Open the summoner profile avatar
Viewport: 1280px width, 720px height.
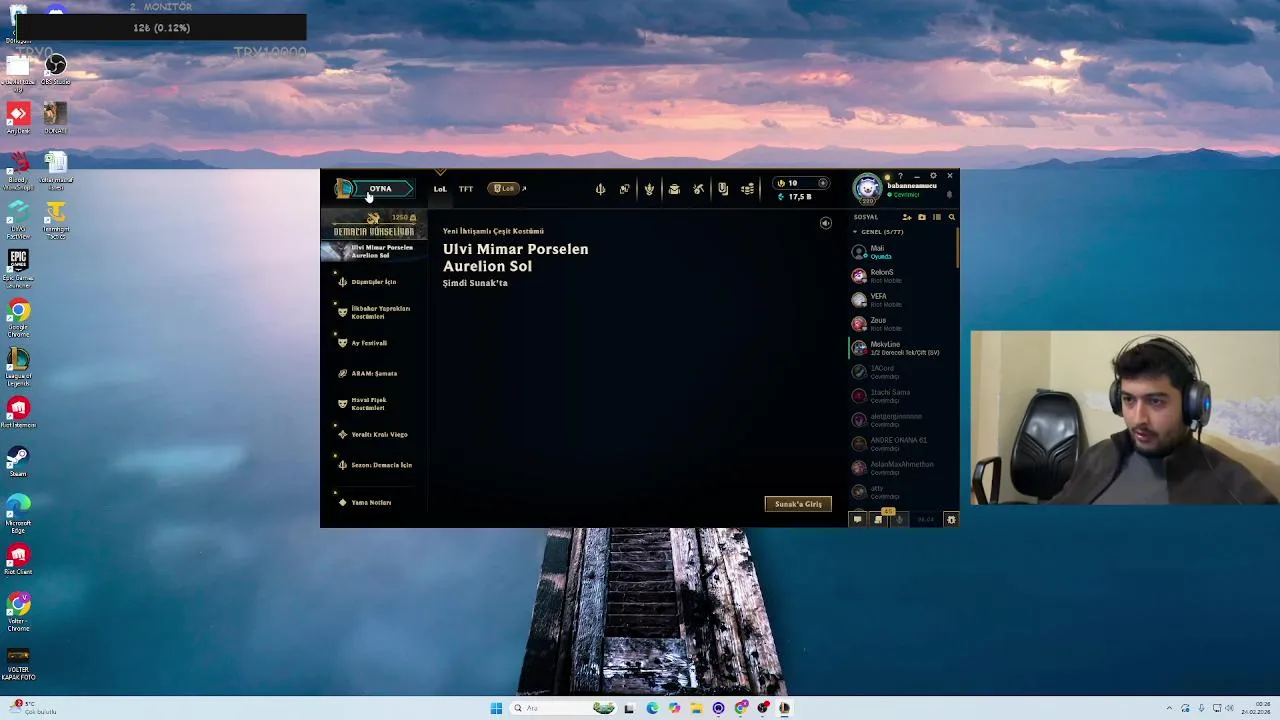(868, 188)
